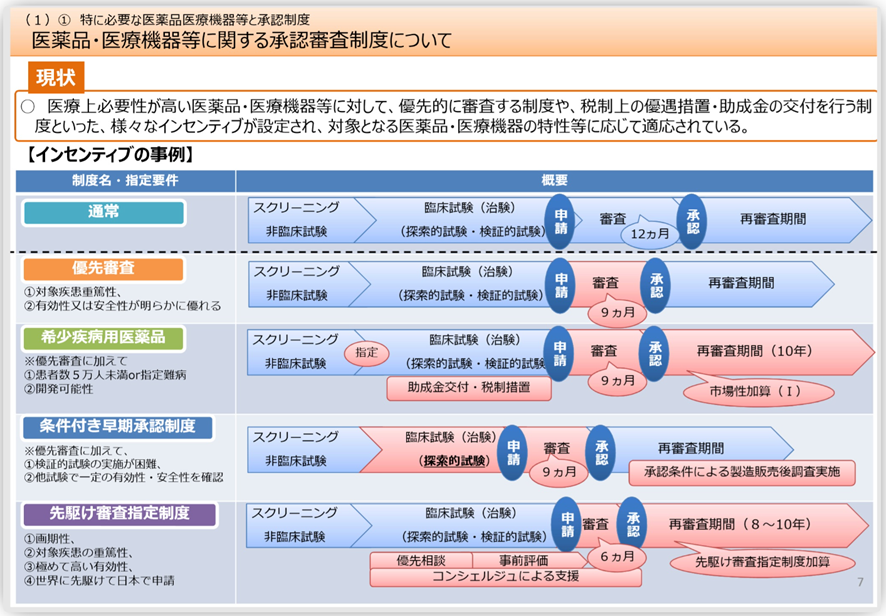The image size is (886, 616).
Task: Click the 申請 oval in the 先駆け審査指定制度 row
Action: click(x=567, y=524)
